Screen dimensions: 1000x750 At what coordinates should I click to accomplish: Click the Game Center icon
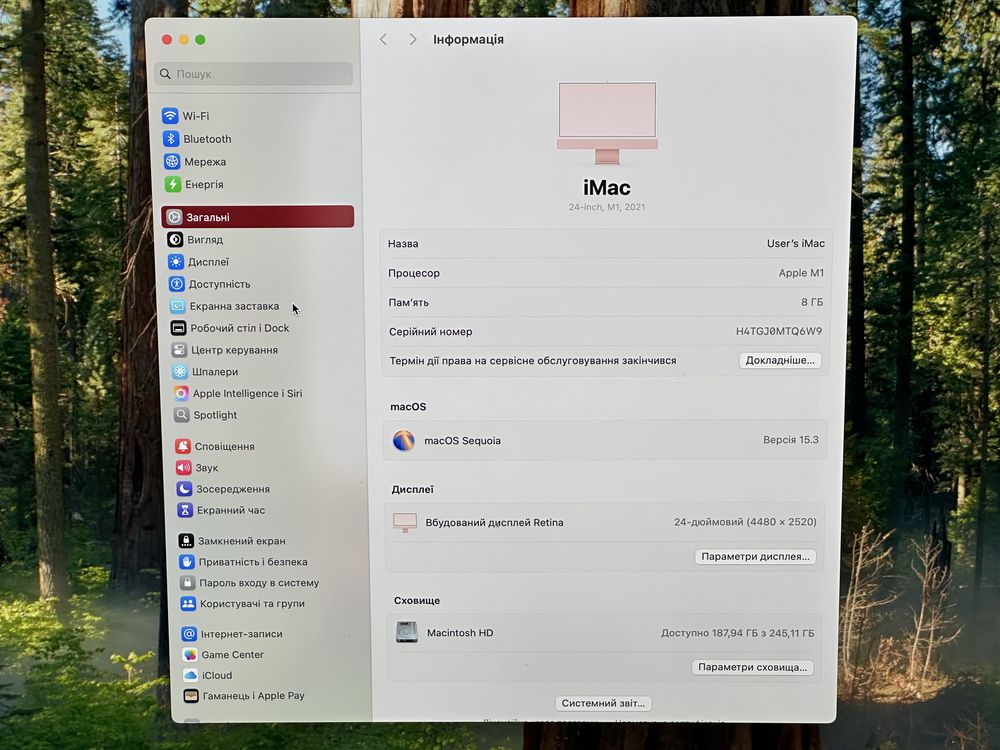(190, 654)
